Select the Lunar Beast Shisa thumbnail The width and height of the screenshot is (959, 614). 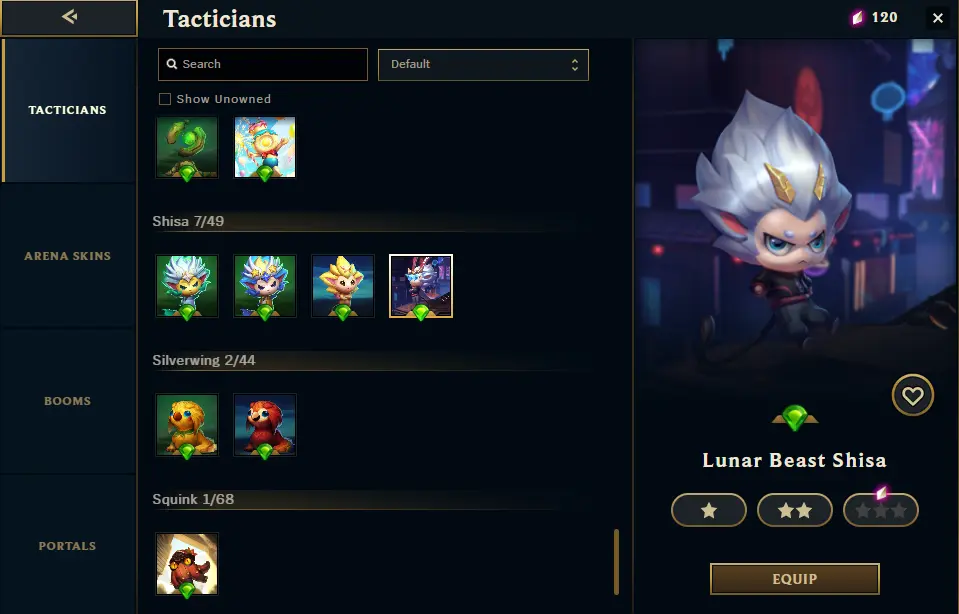pos(421,286)
